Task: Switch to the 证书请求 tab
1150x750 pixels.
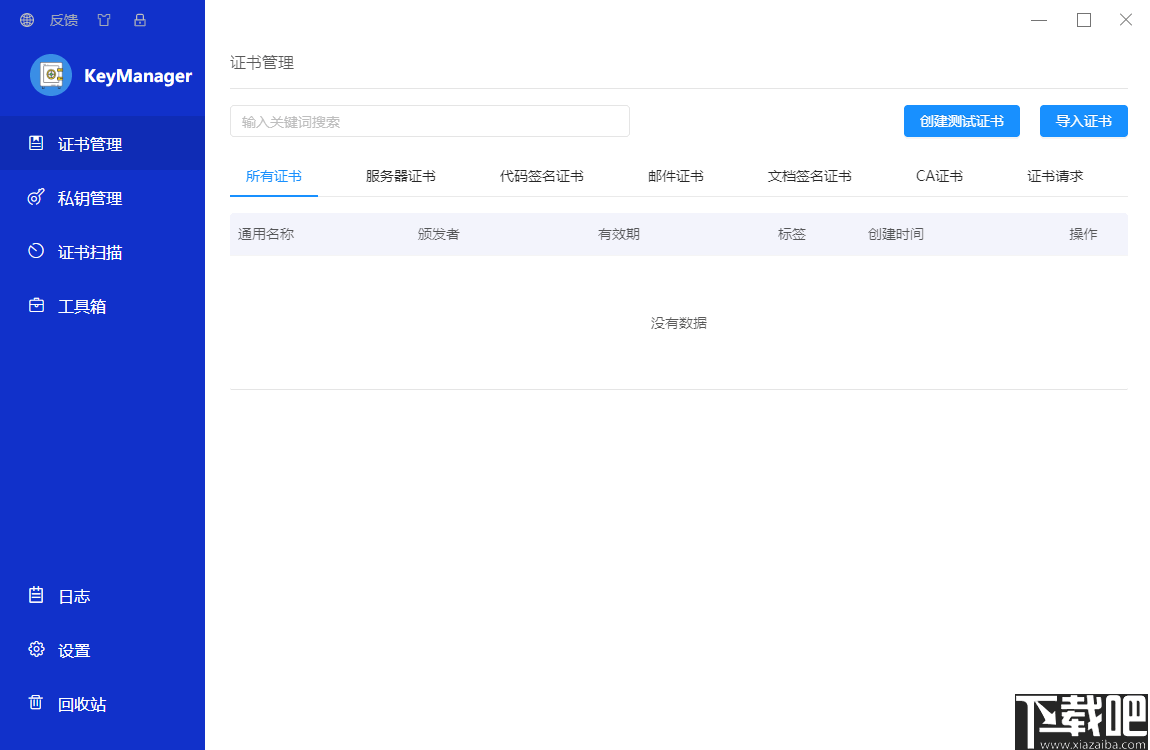Action: coord(1055,175)
